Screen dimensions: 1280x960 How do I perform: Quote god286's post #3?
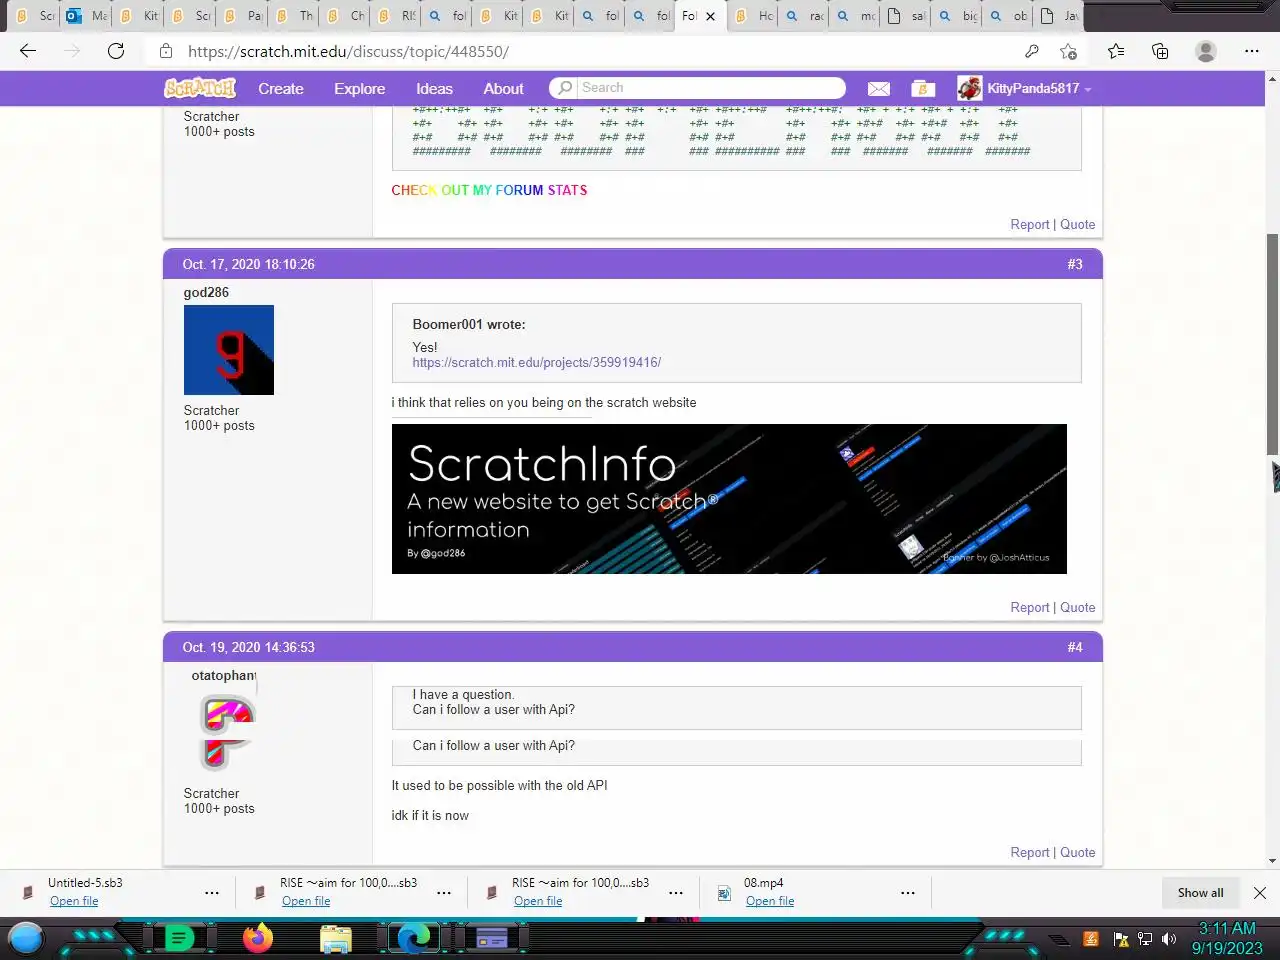click(1078, 608)
